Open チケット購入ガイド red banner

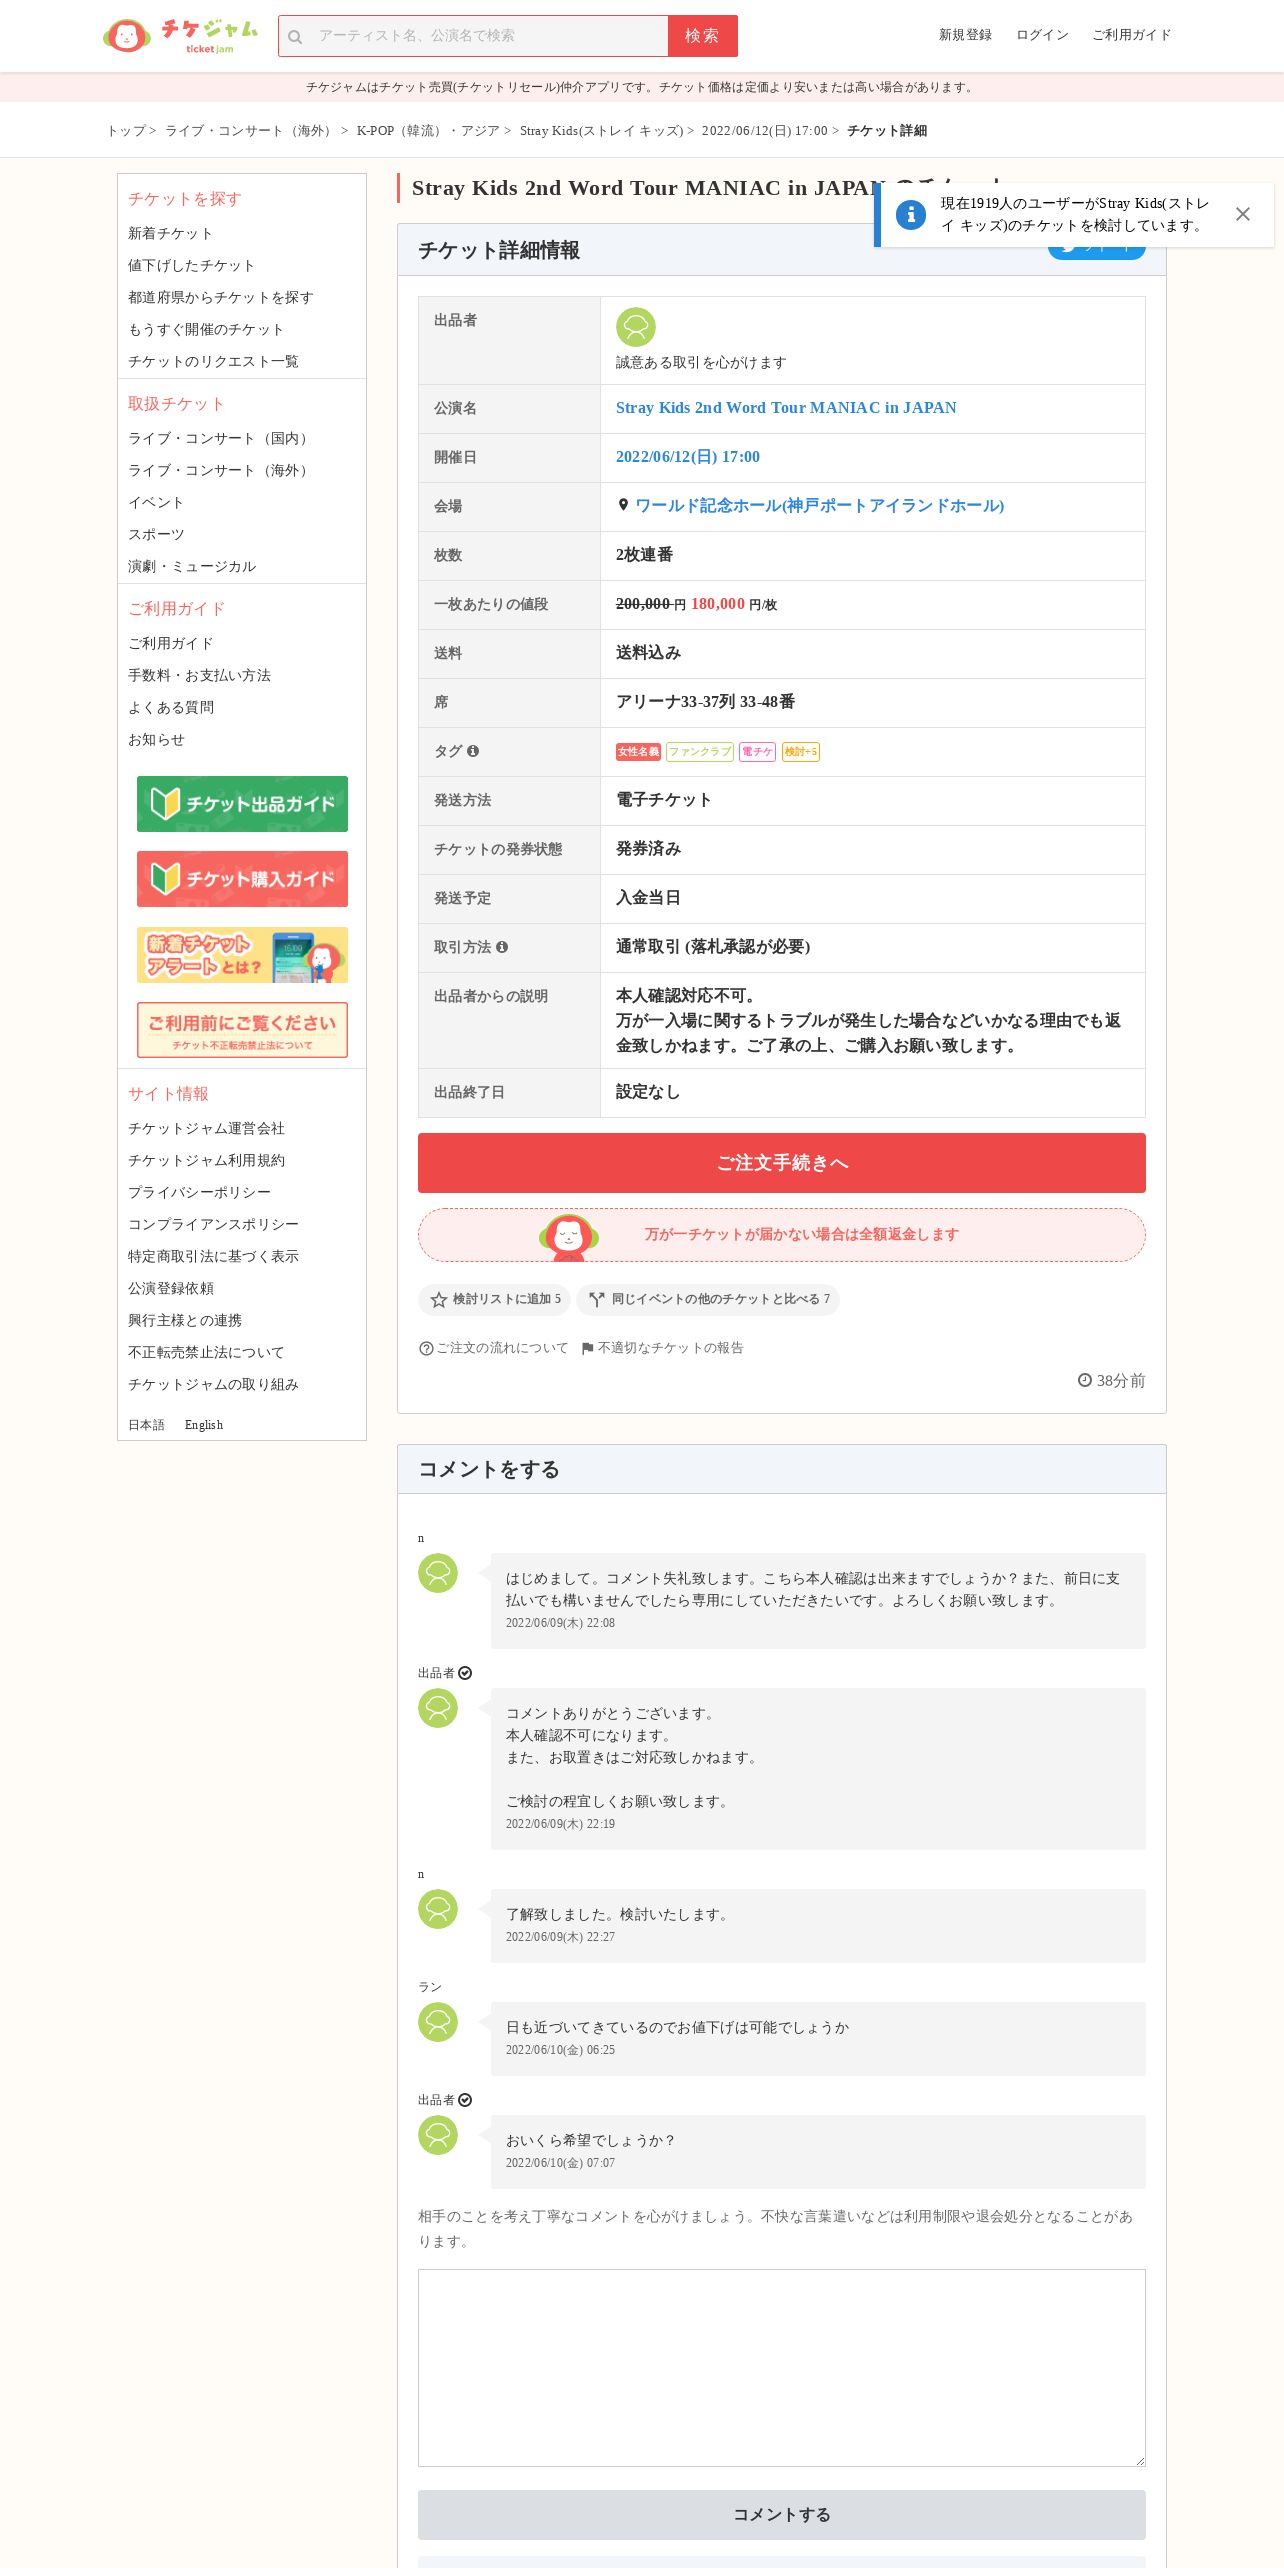[242, 879]
